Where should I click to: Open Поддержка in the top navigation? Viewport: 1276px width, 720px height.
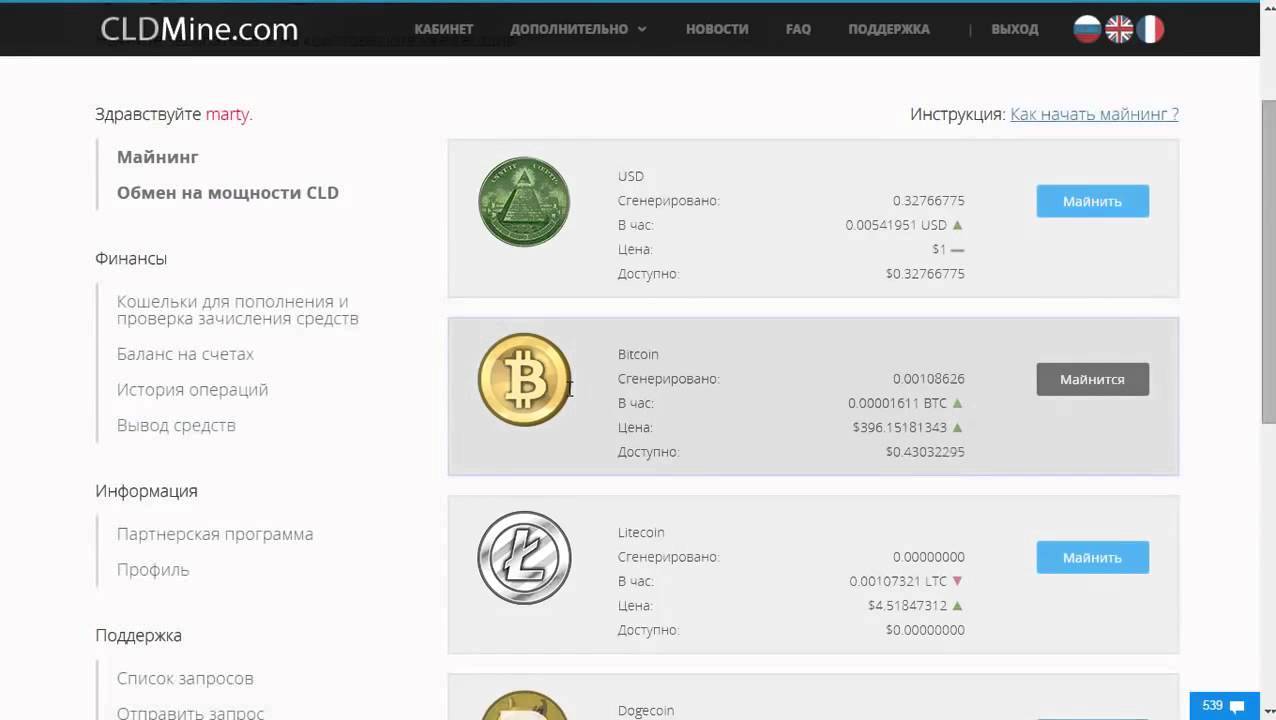(889, 29)
